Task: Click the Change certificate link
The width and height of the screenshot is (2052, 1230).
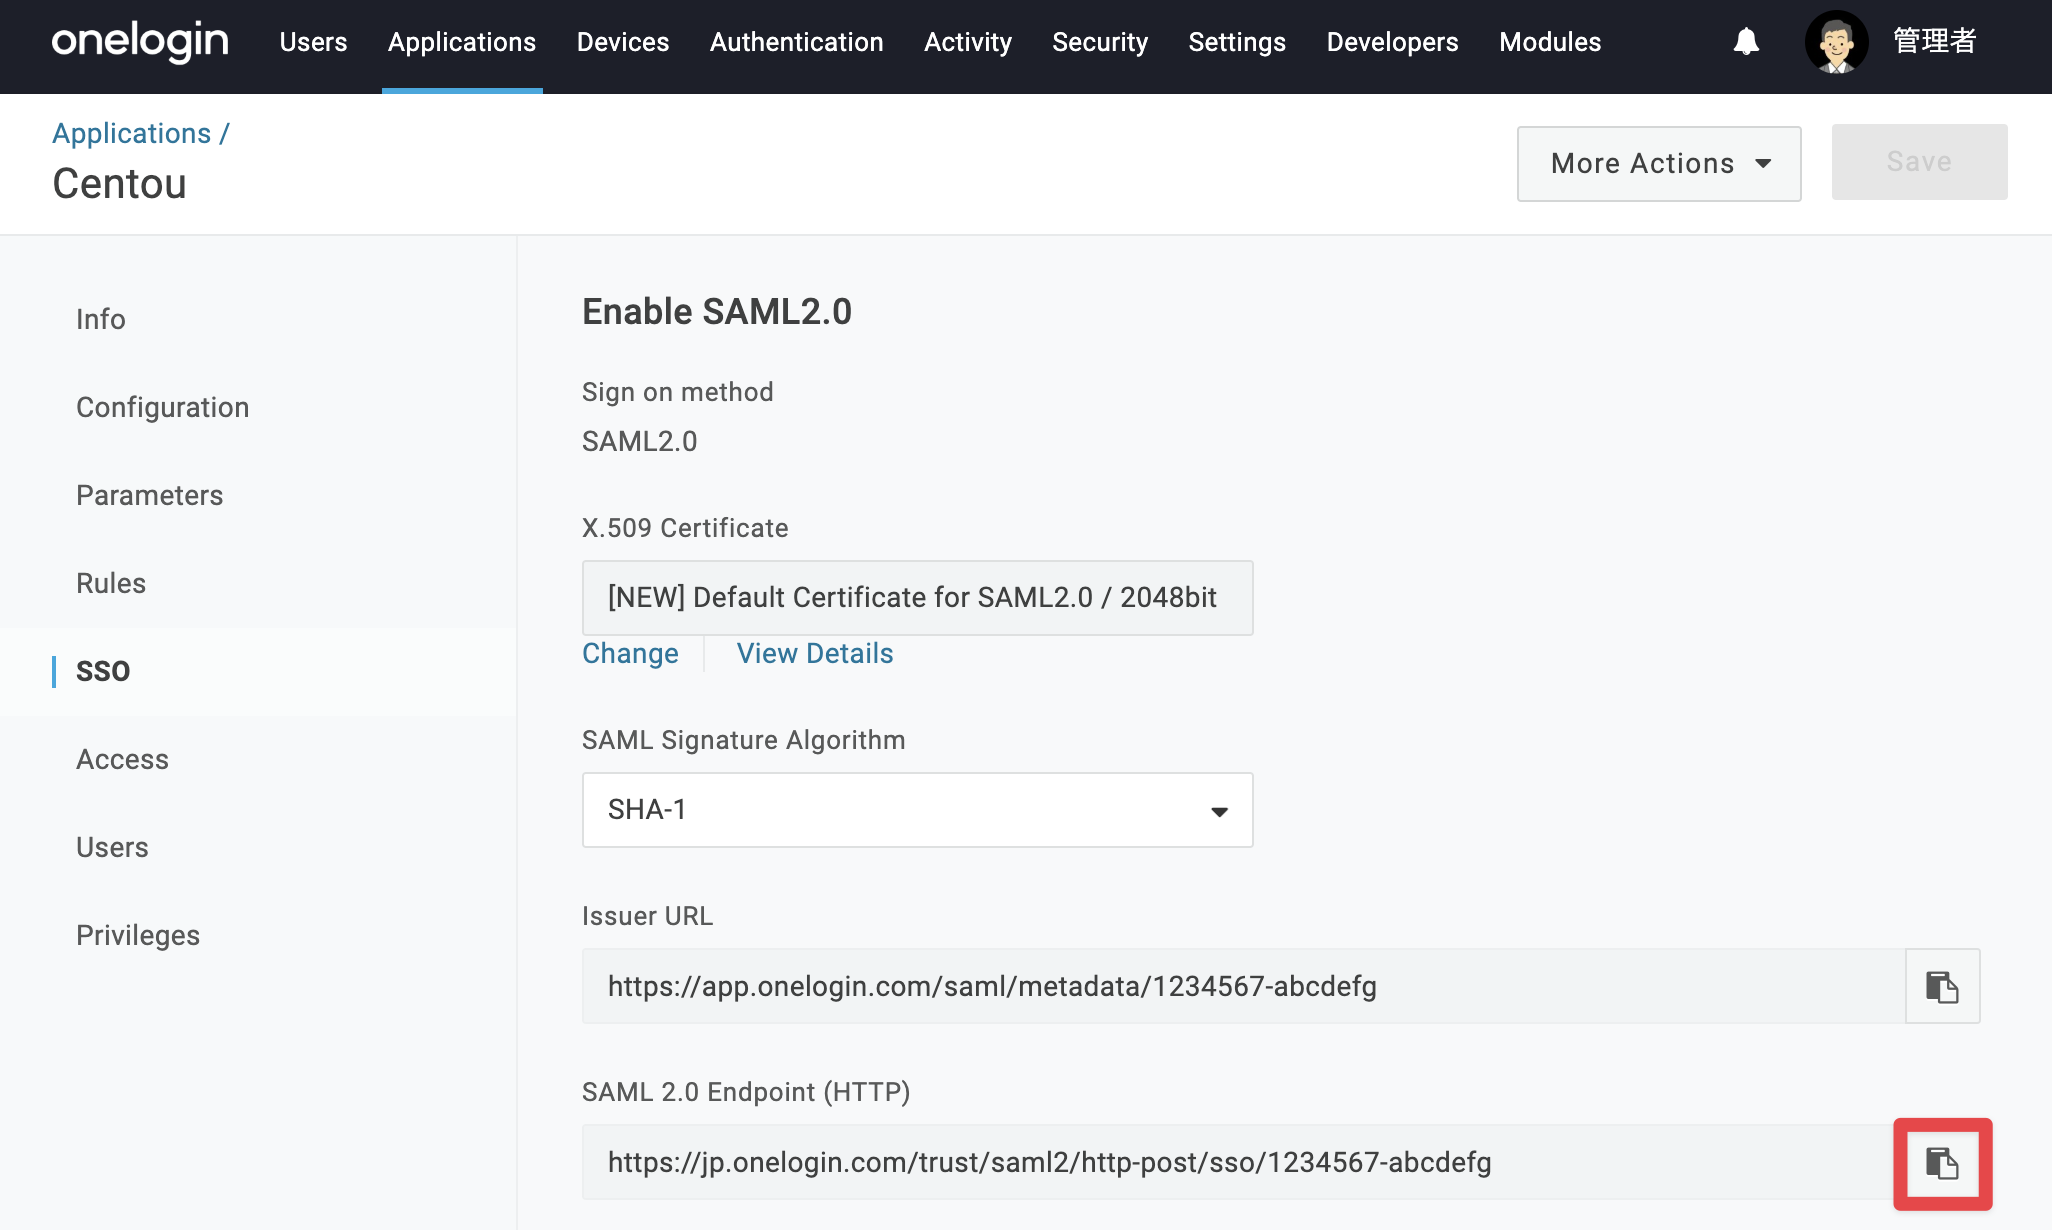Action: tap(630, 653)
